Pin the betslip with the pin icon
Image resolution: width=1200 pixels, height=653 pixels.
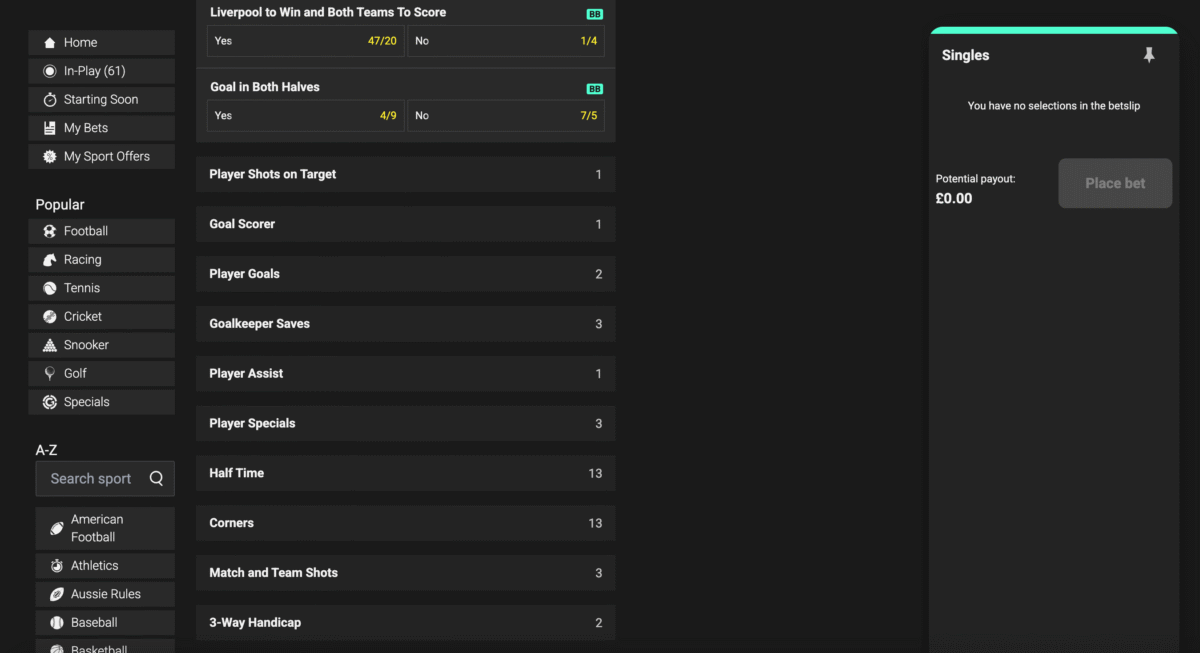[1149, 55]
